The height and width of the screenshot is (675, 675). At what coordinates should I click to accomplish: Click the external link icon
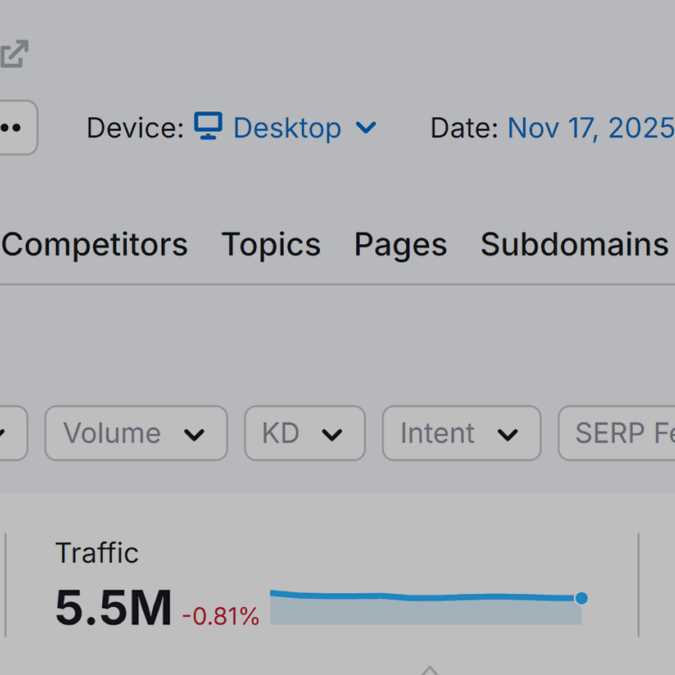[14, 54]
